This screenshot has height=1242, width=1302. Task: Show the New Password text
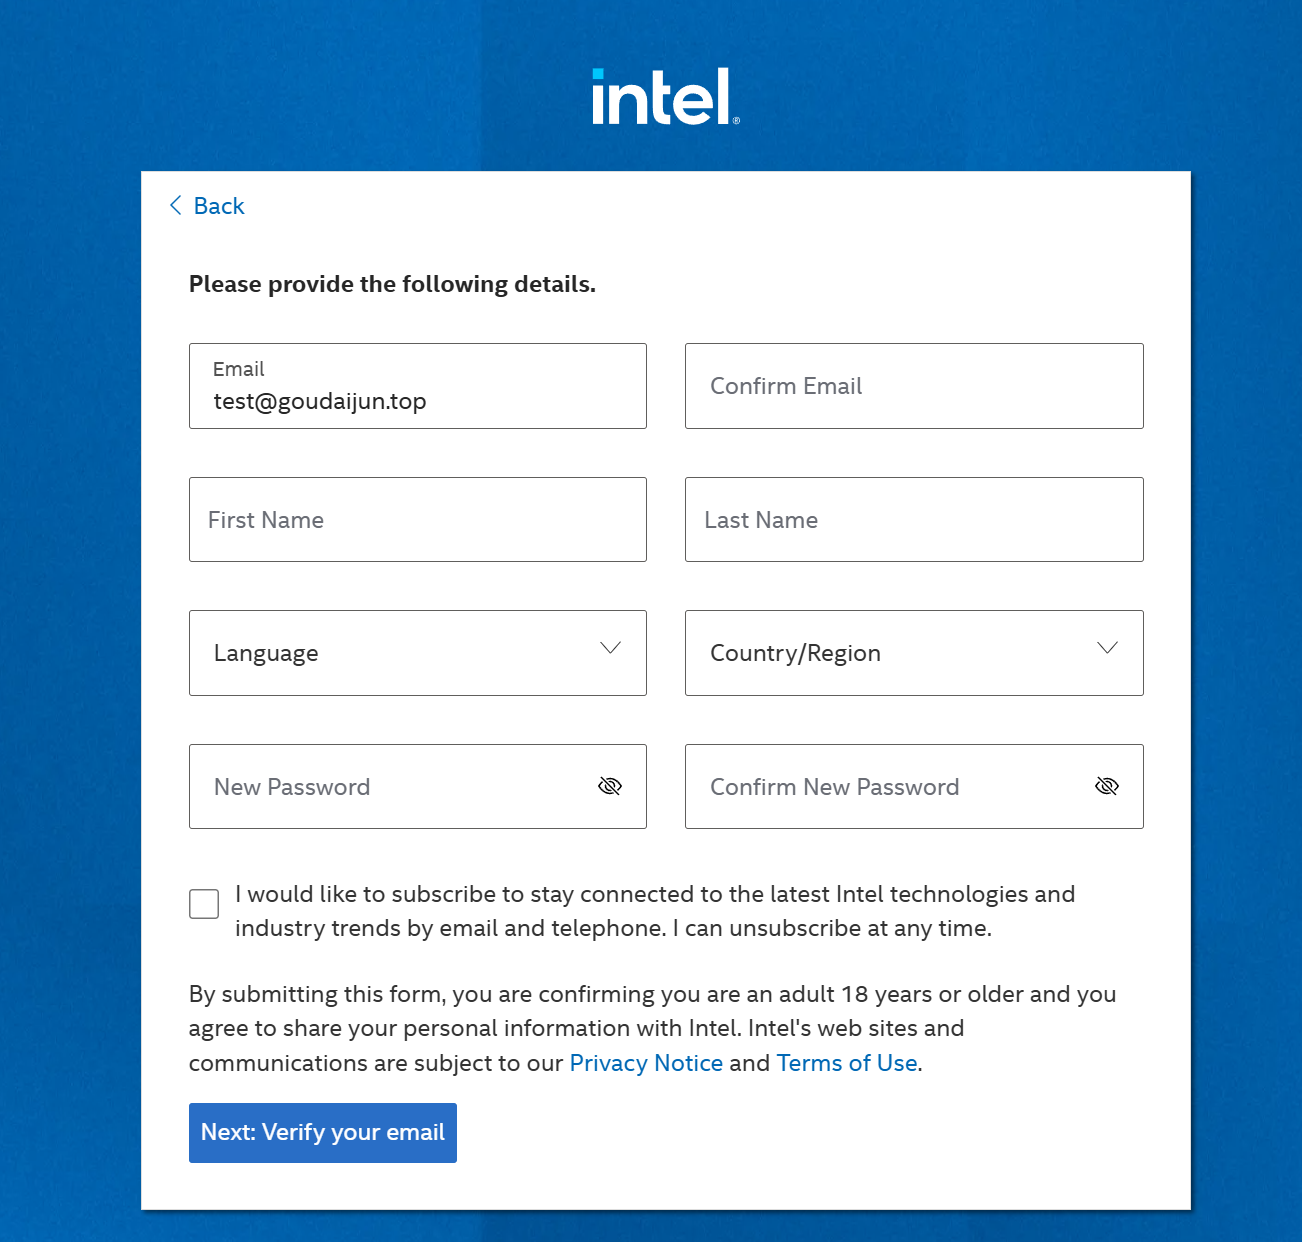click(x=610, y=787)
